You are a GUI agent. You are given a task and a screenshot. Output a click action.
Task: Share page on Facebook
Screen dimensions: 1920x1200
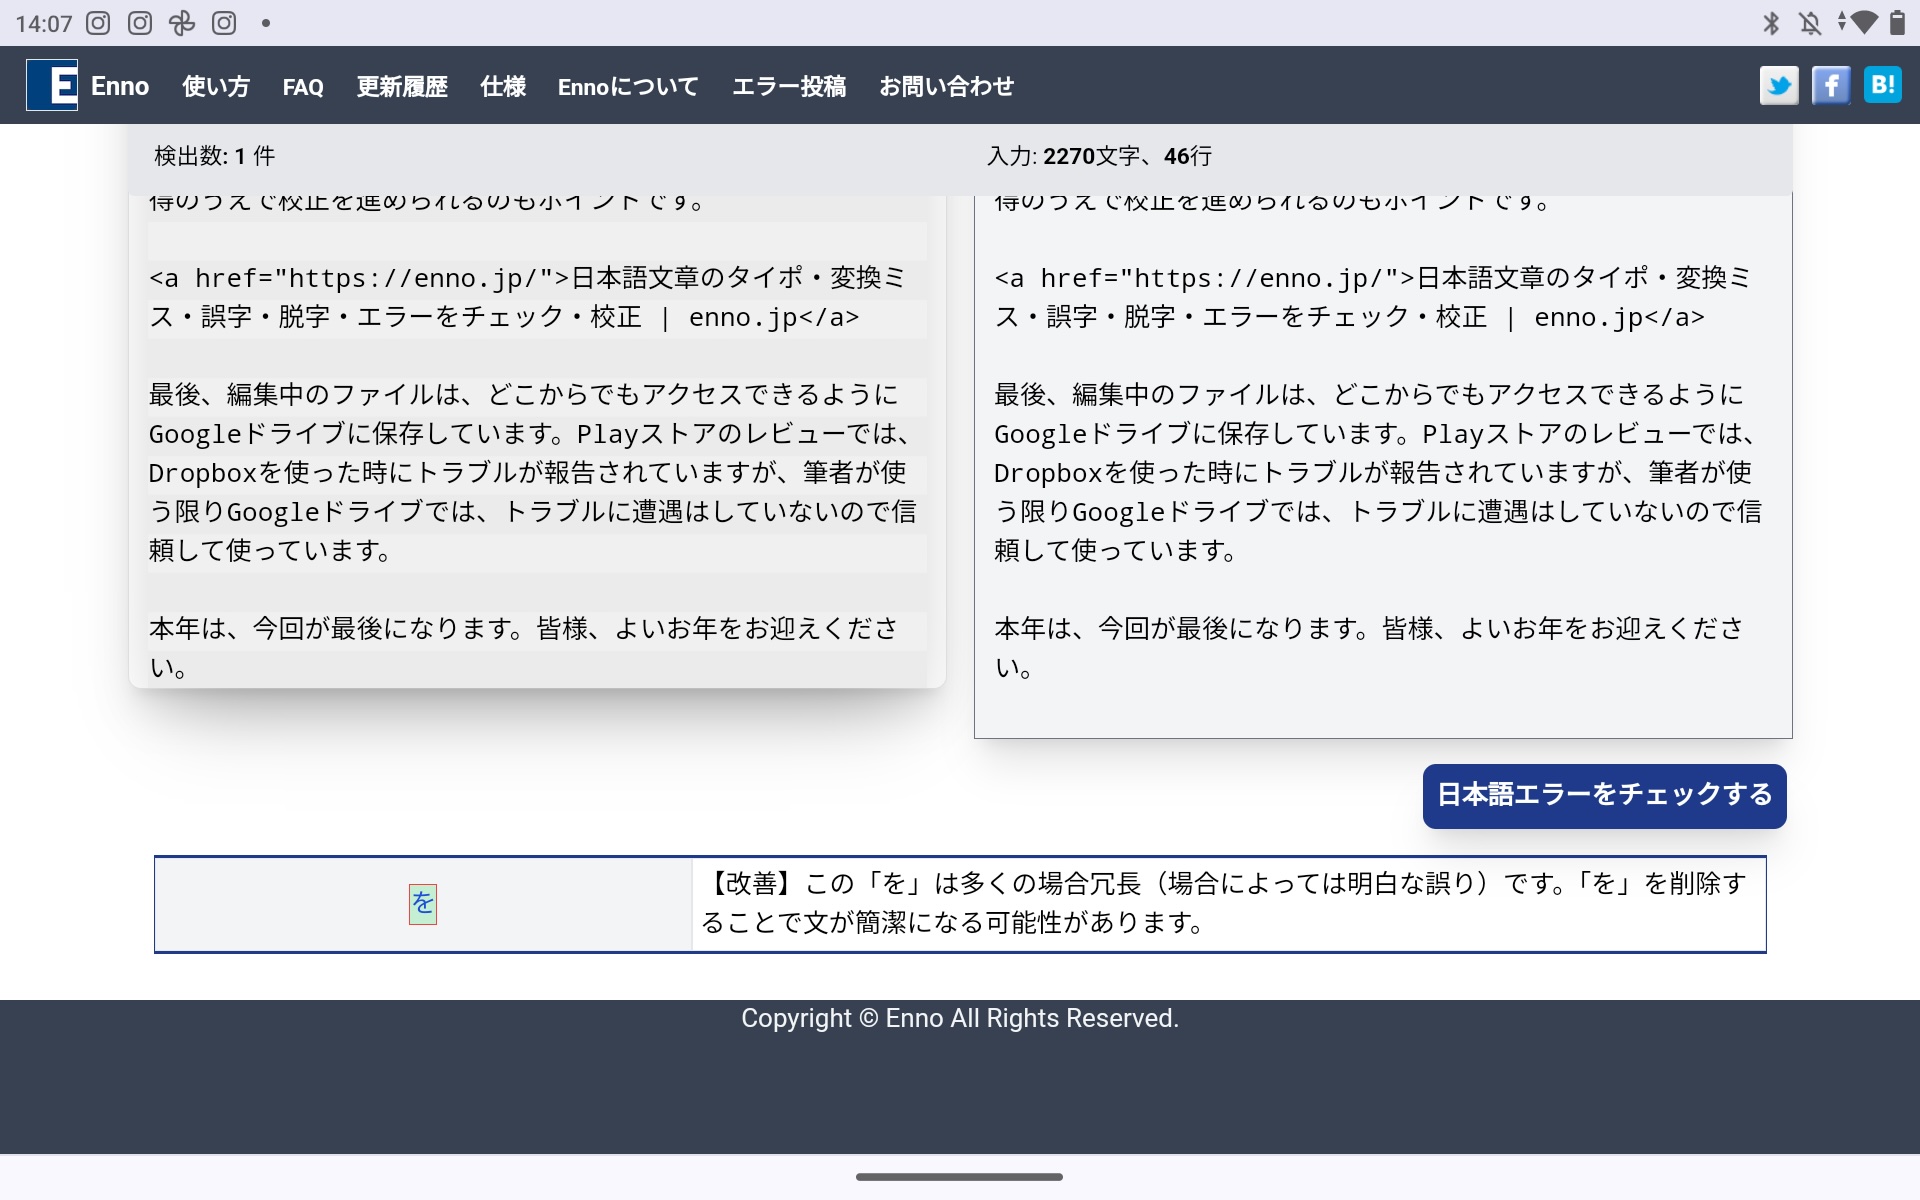[1831, 86]
